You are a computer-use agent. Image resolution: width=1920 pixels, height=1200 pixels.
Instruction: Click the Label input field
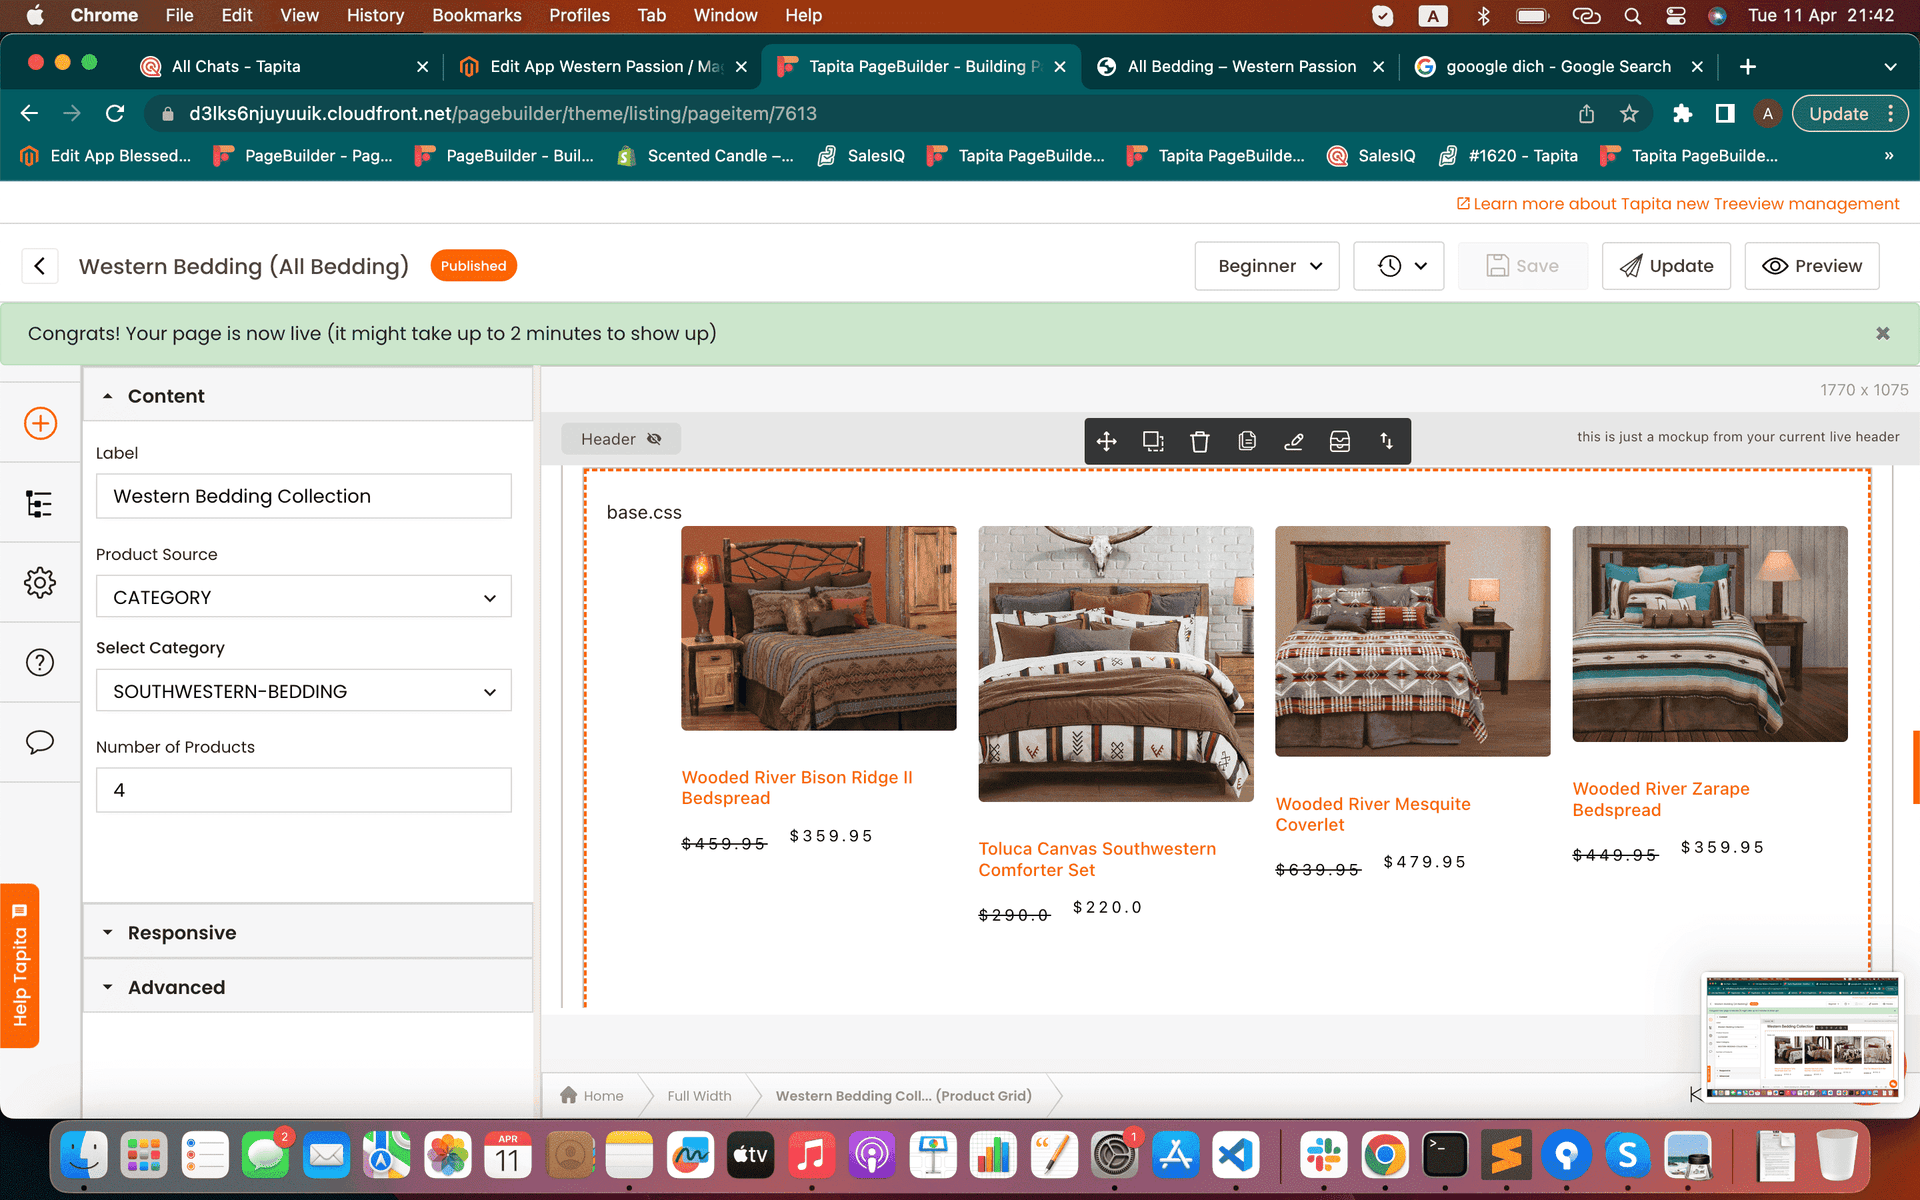click(x=304, y=496)
